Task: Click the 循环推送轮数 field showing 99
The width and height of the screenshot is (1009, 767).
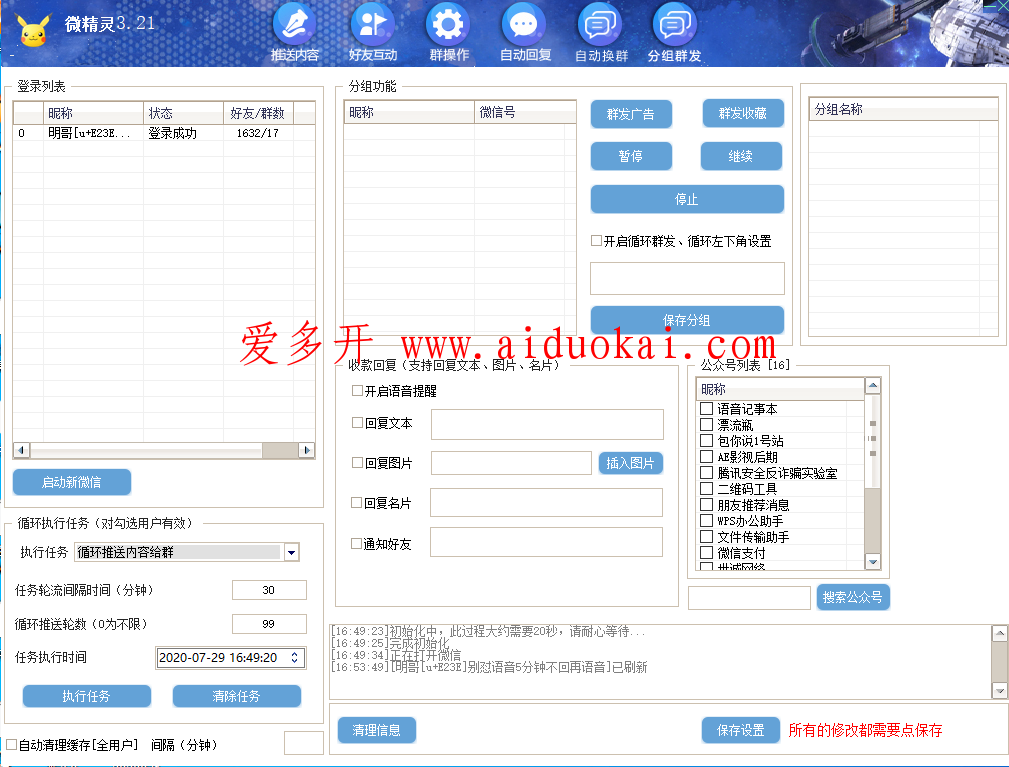Action: click(269, 624)
